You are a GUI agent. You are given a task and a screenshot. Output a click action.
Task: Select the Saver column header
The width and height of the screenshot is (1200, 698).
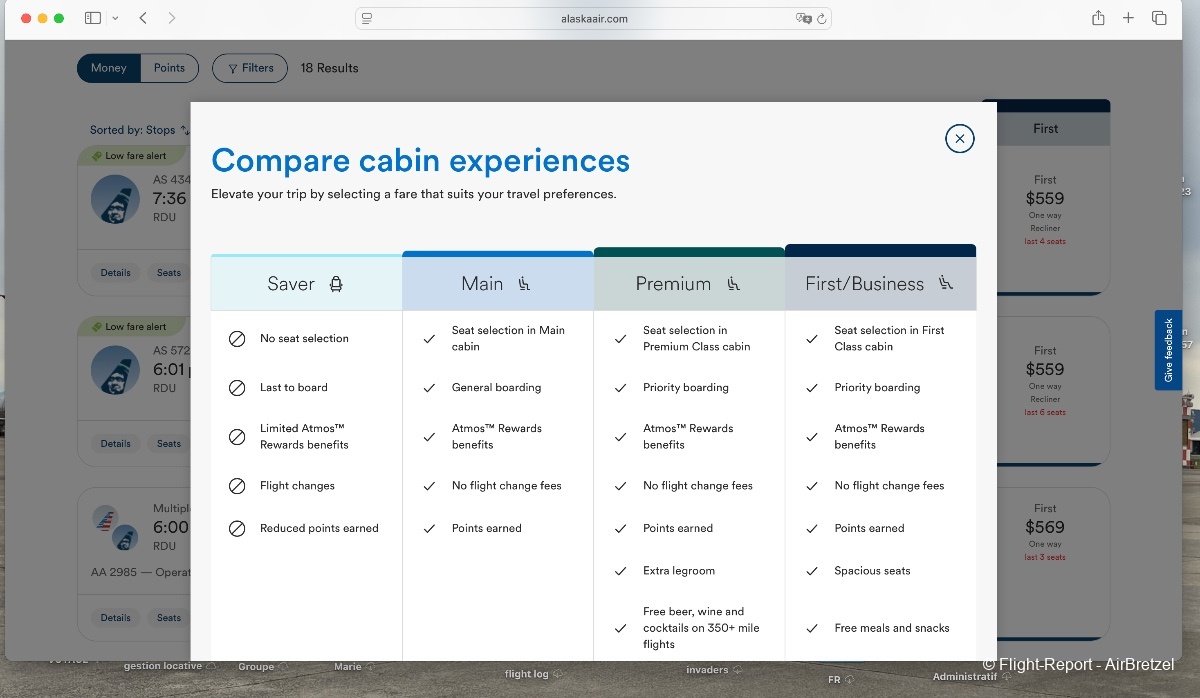[x=306, y=284]
